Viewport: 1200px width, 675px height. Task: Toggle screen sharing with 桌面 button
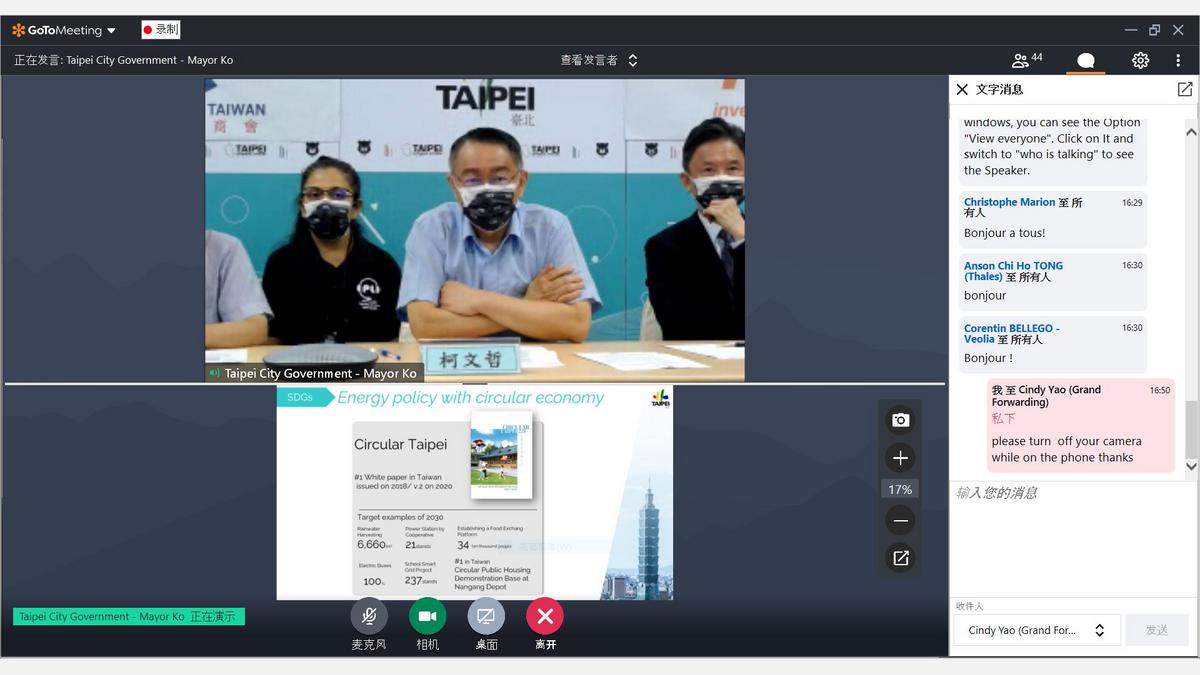486,616
